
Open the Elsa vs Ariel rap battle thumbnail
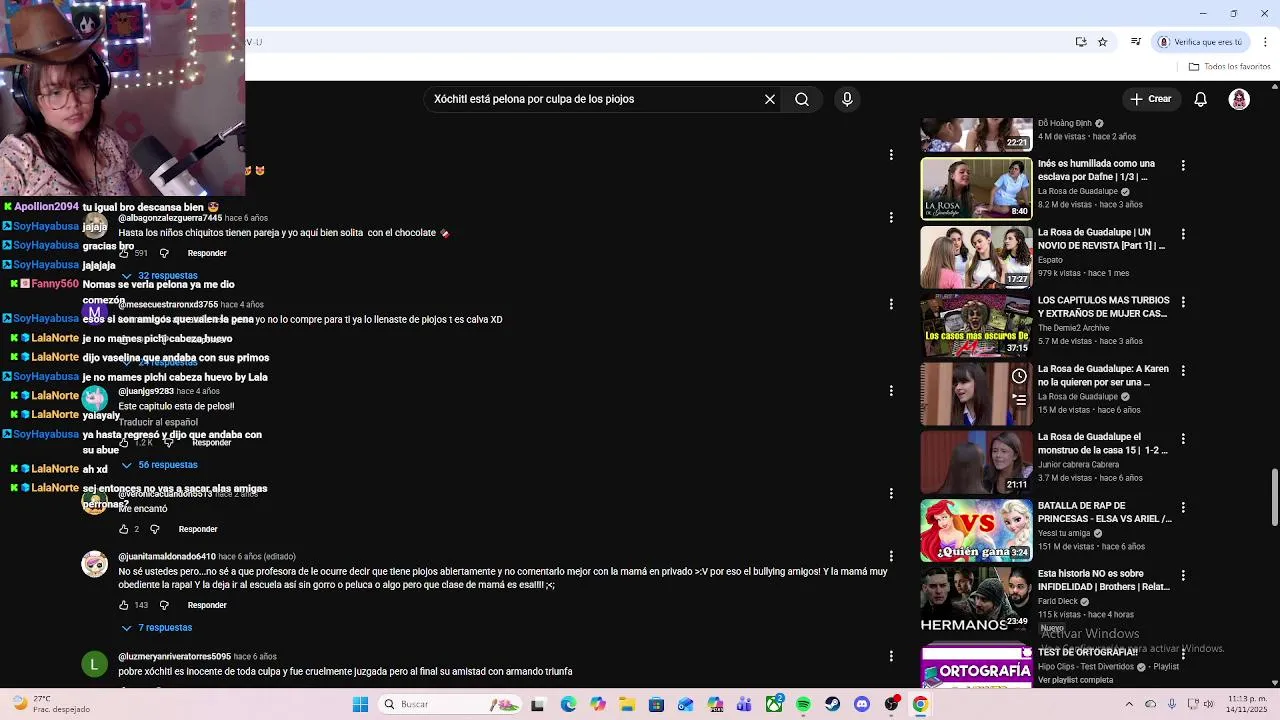tap(976, 530)
